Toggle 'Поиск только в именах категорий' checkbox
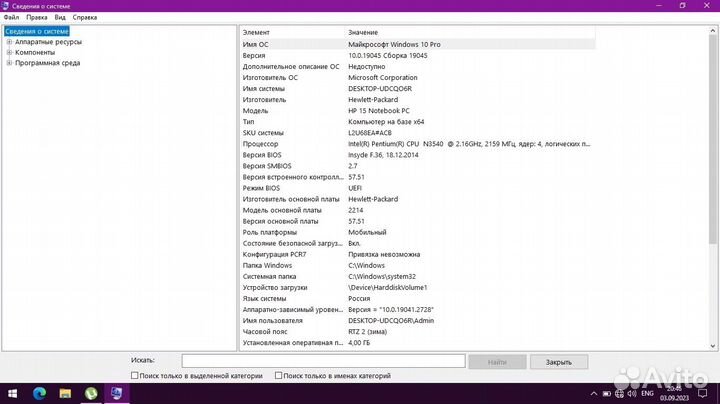This screenshot has width=720, height=404. [279, 376]
